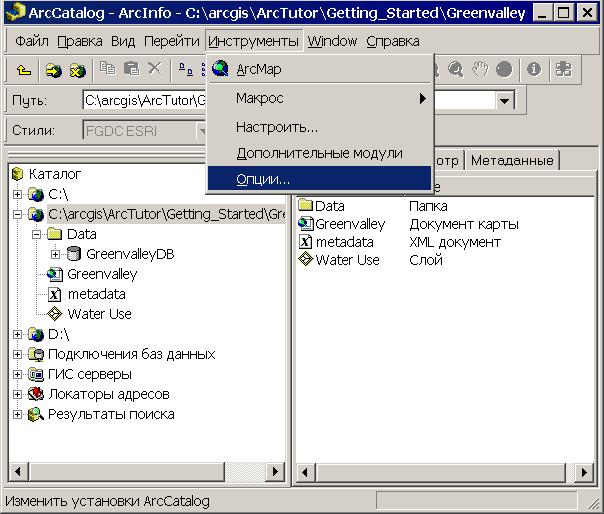
Task: Expand Подключения баз данных node
Action: [17, 354]
